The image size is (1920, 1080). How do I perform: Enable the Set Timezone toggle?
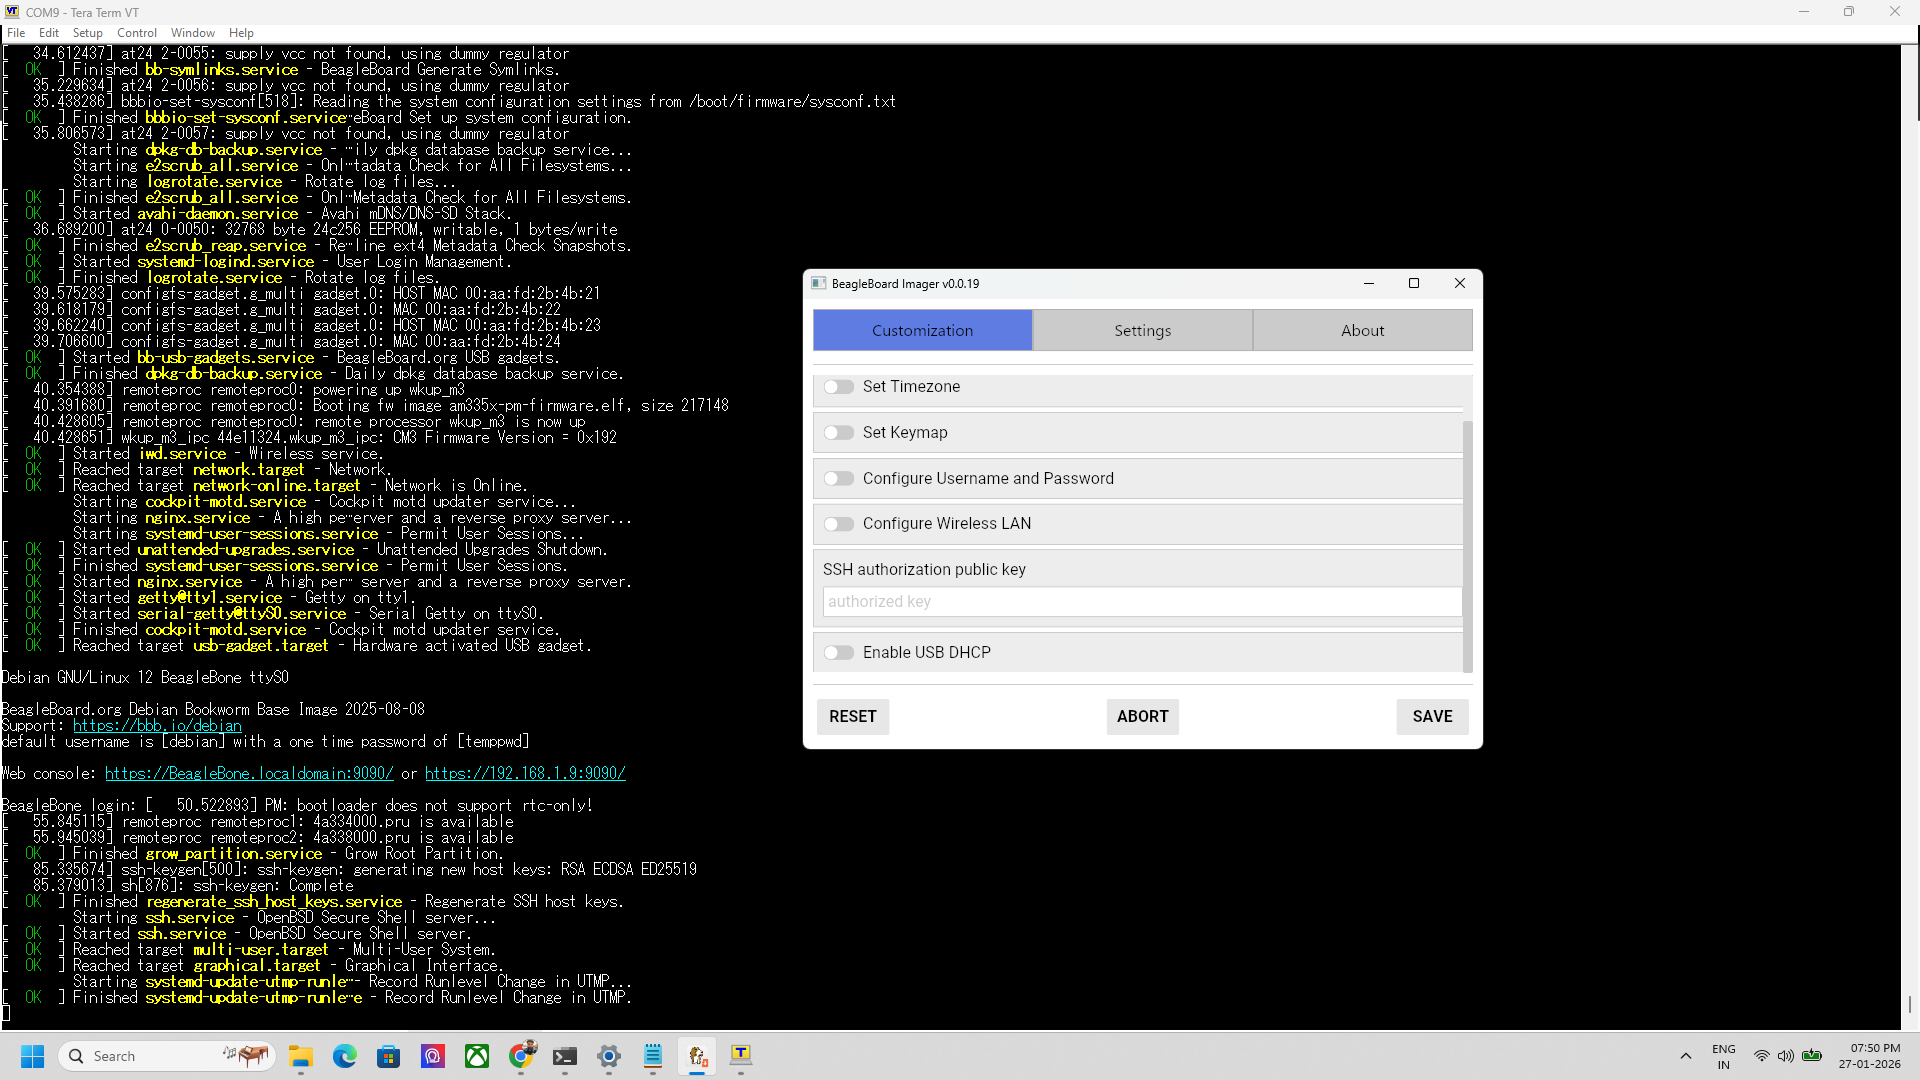(x=839, y=387)
